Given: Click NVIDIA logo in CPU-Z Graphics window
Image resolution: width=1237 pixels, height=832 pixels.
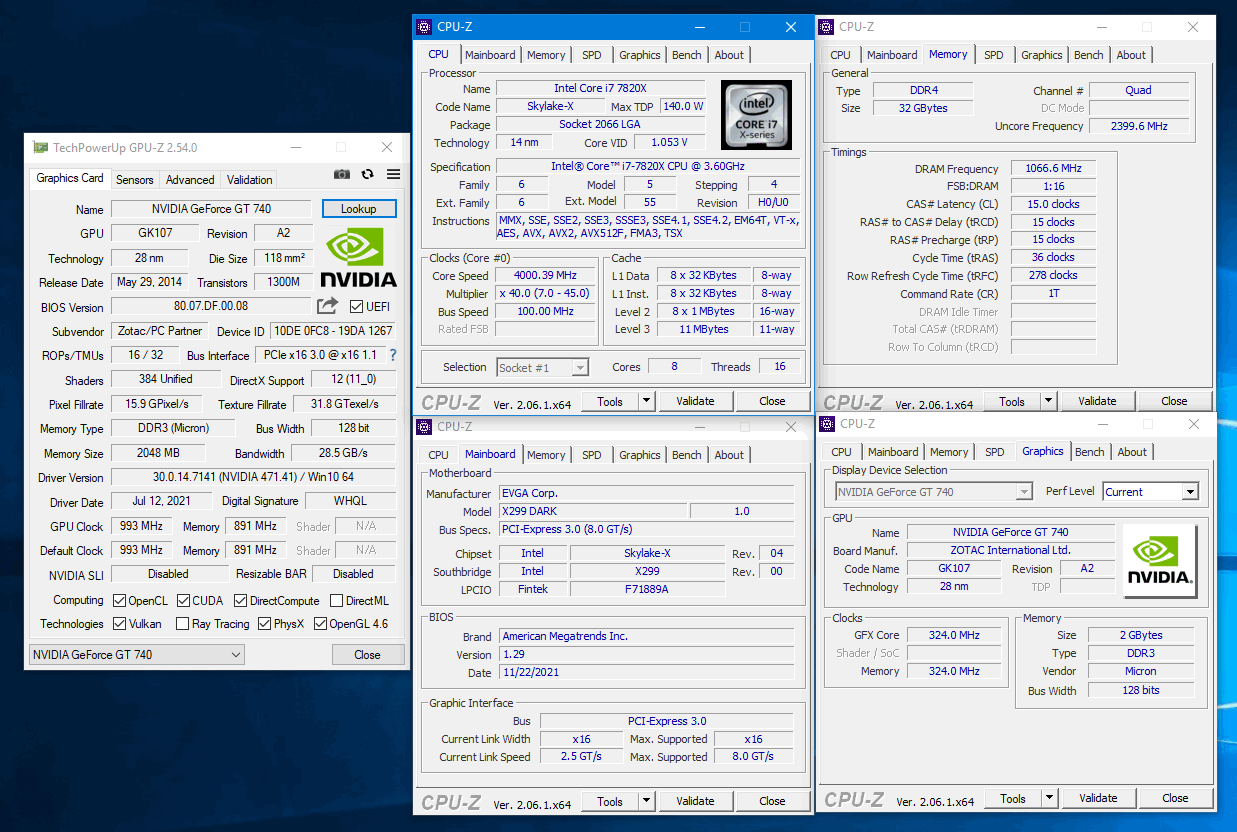Looking at the screenshot, I should [1160, 561].
